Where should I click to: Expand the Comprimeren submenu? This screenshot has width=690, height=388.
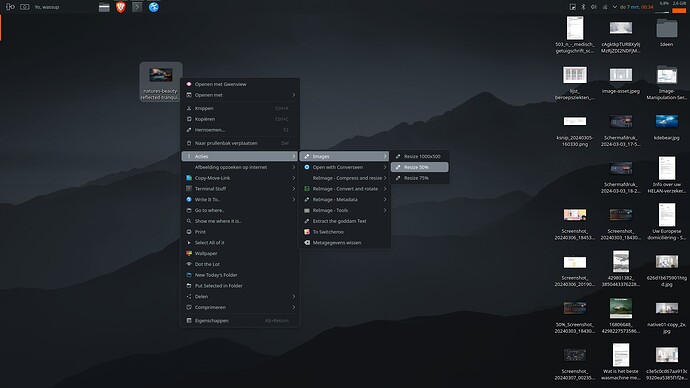point(240,307)
